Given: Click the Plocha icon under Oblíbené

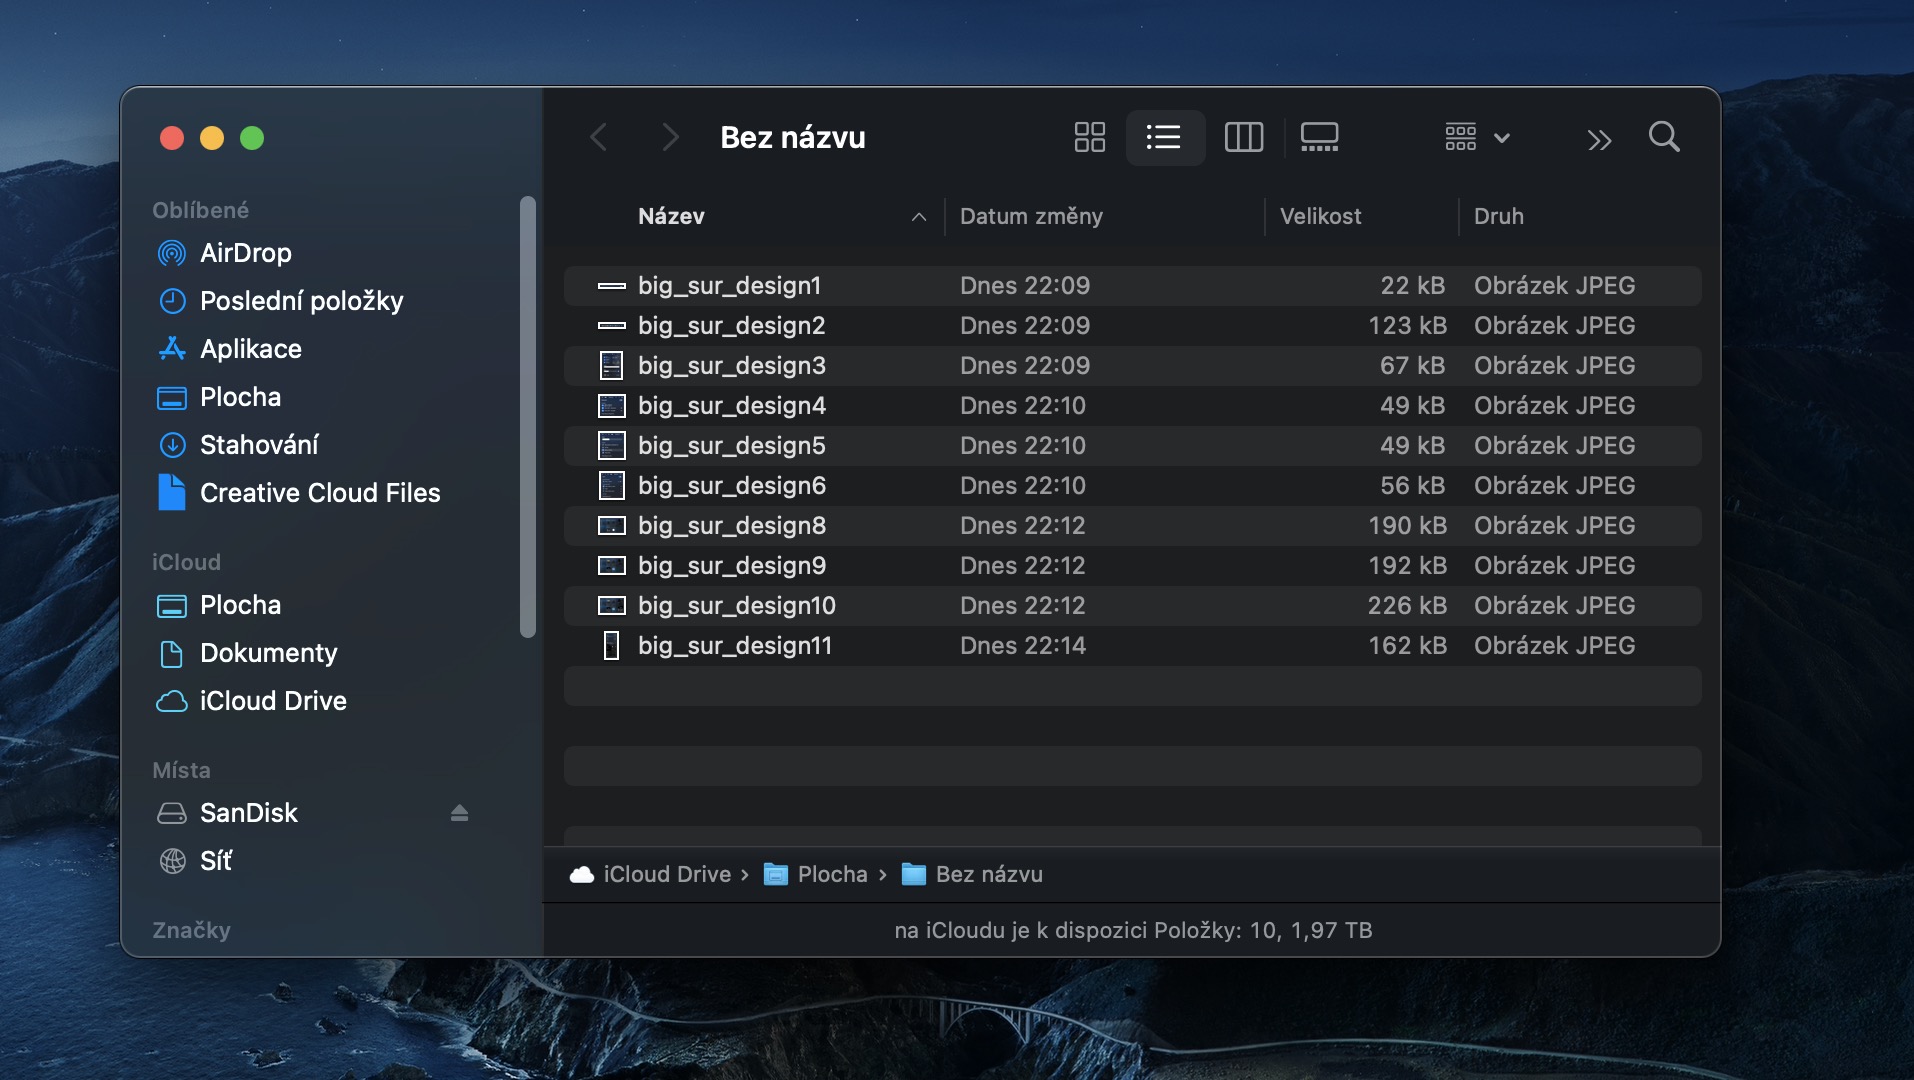Looking at the screenshot, I should (172, 397).
